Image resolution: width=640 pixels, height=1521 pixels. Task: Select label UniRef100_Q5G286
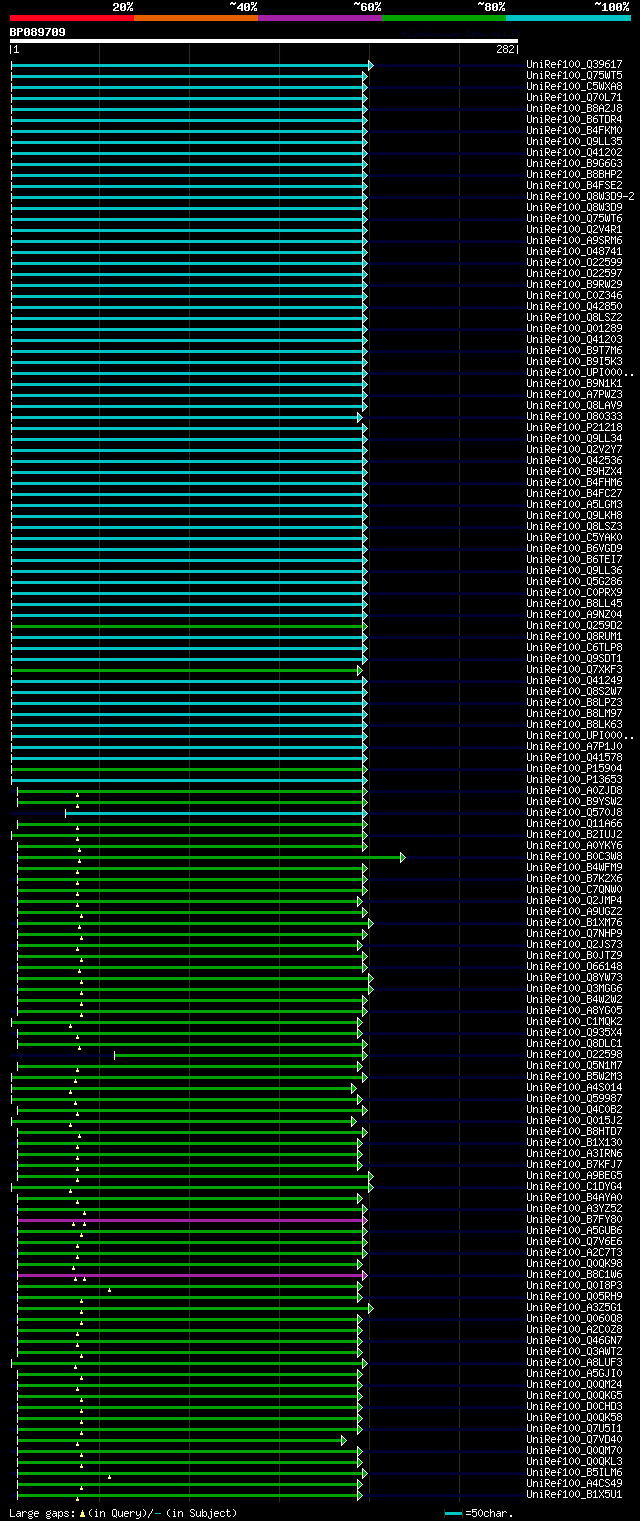574,582
